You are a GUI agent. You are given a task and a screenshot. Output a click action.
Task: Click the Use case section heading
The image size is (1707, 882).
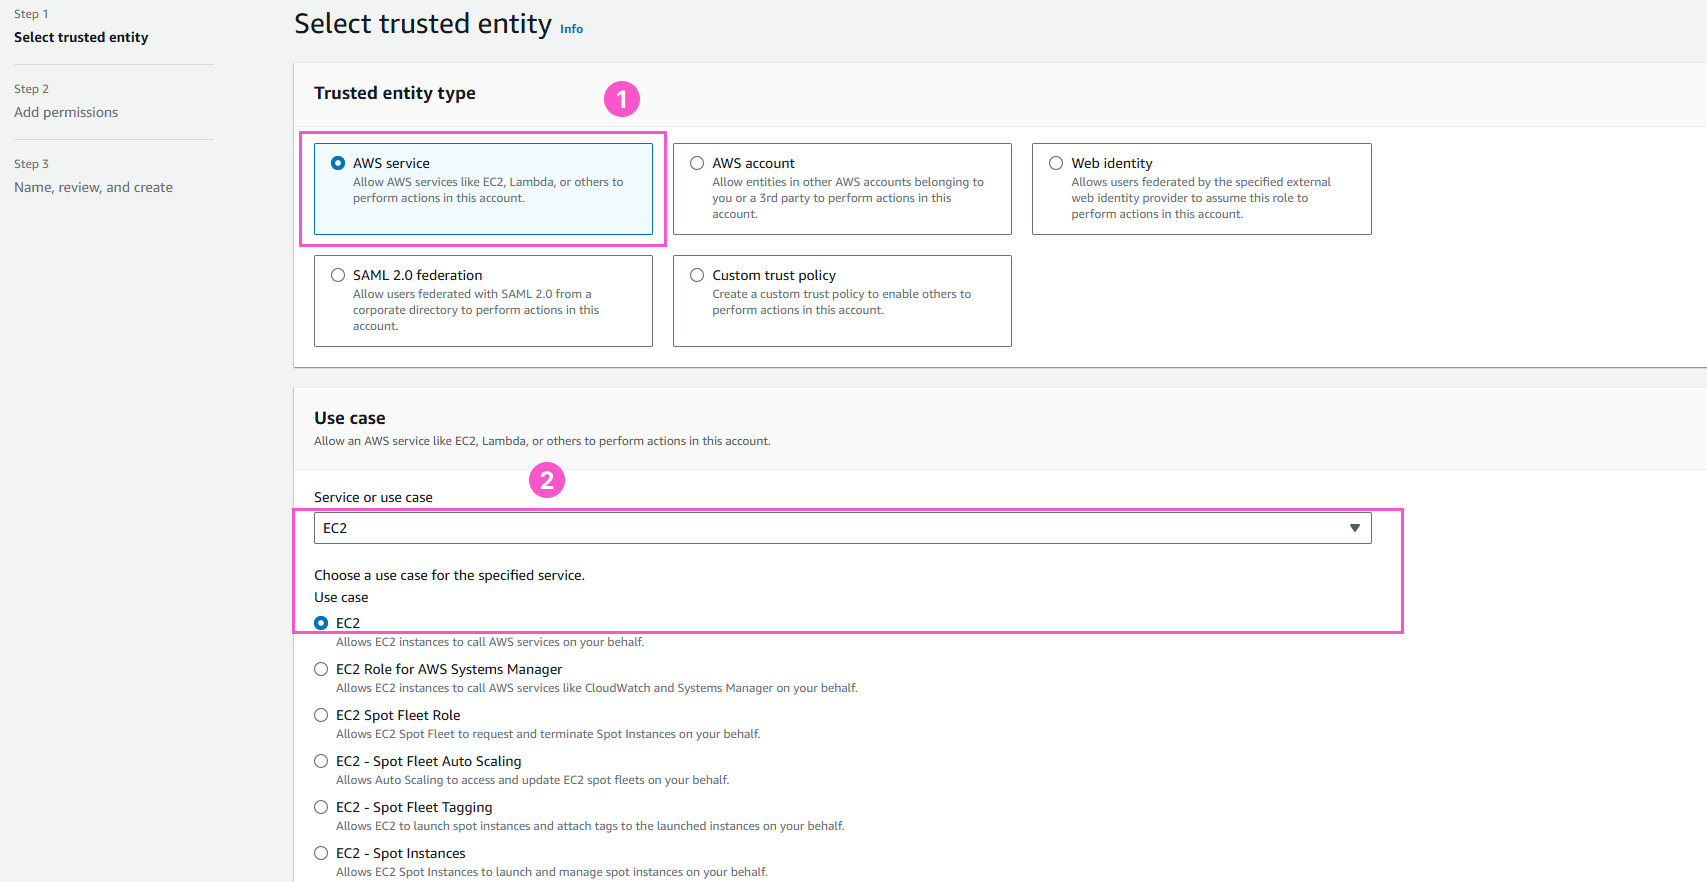click(x=350, y=418)
